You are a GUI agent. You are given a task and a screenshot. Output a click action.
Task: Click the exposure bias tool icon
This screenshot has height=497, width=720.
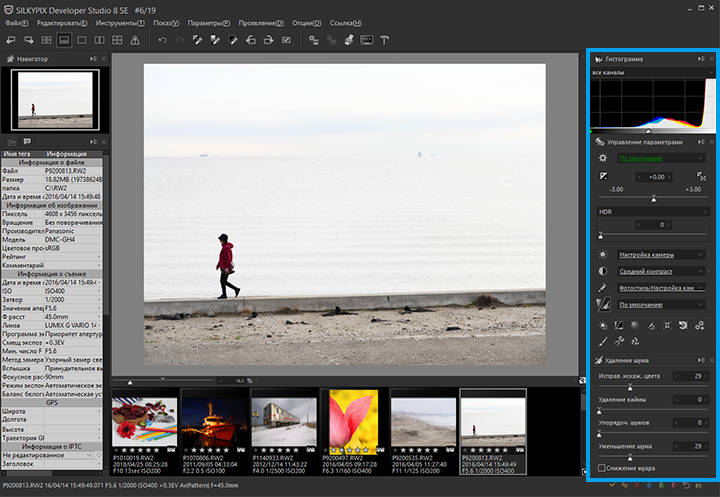coord(603,176)
